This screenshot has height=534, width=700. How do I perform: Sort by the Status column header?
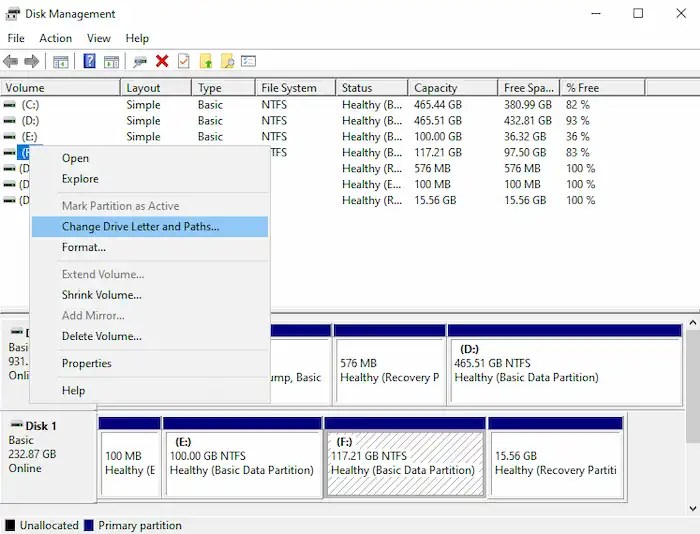pos(372,88)
